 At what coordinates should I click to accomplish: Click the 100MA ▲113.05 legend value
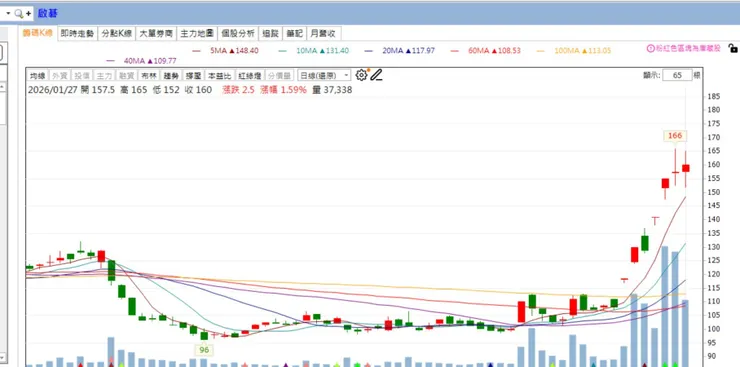pyautogui.click(x=582, y=50)
